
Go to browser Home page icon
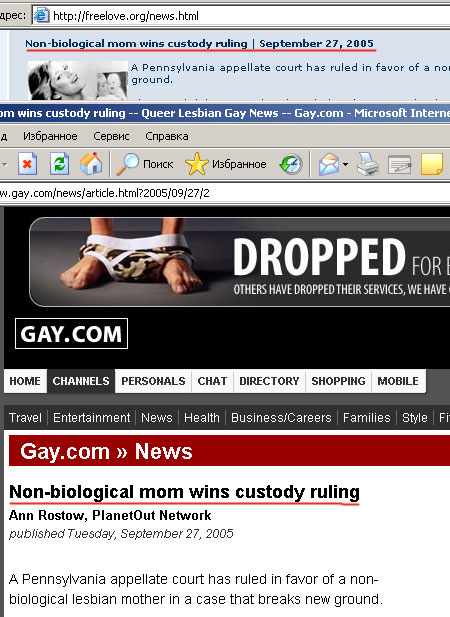tap(91, 164)
